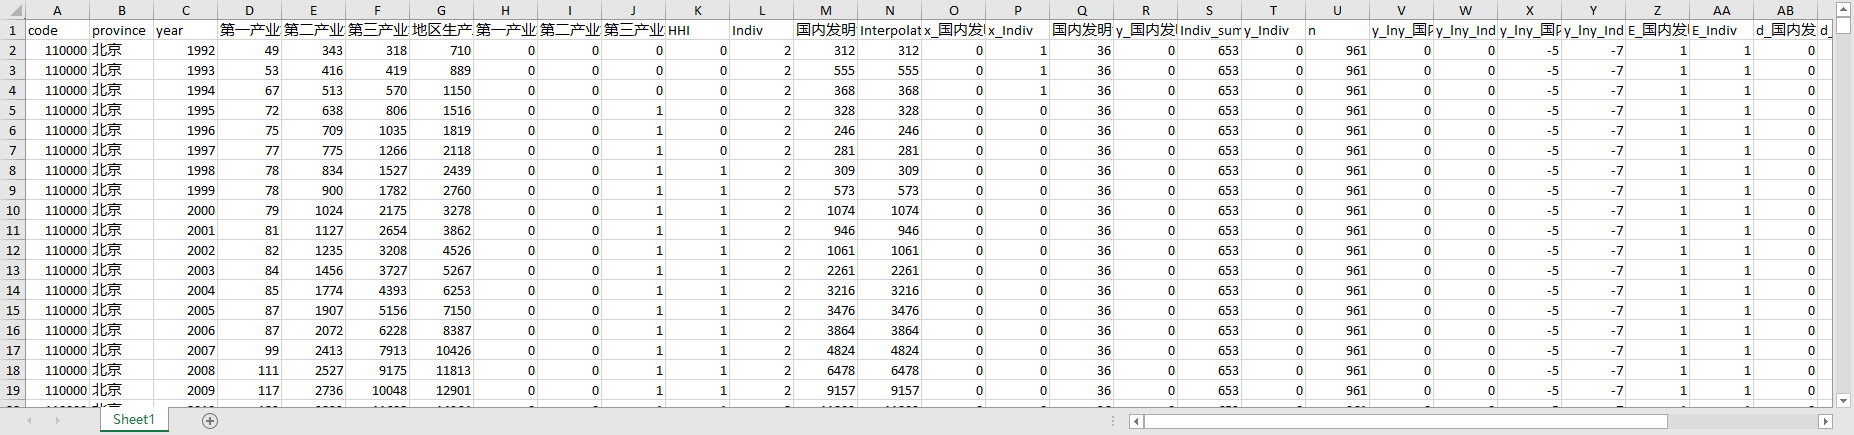Screen dimensions: 1854x435
Task: Select column G header
Action: pyautogui.click(x=441, y=10)
